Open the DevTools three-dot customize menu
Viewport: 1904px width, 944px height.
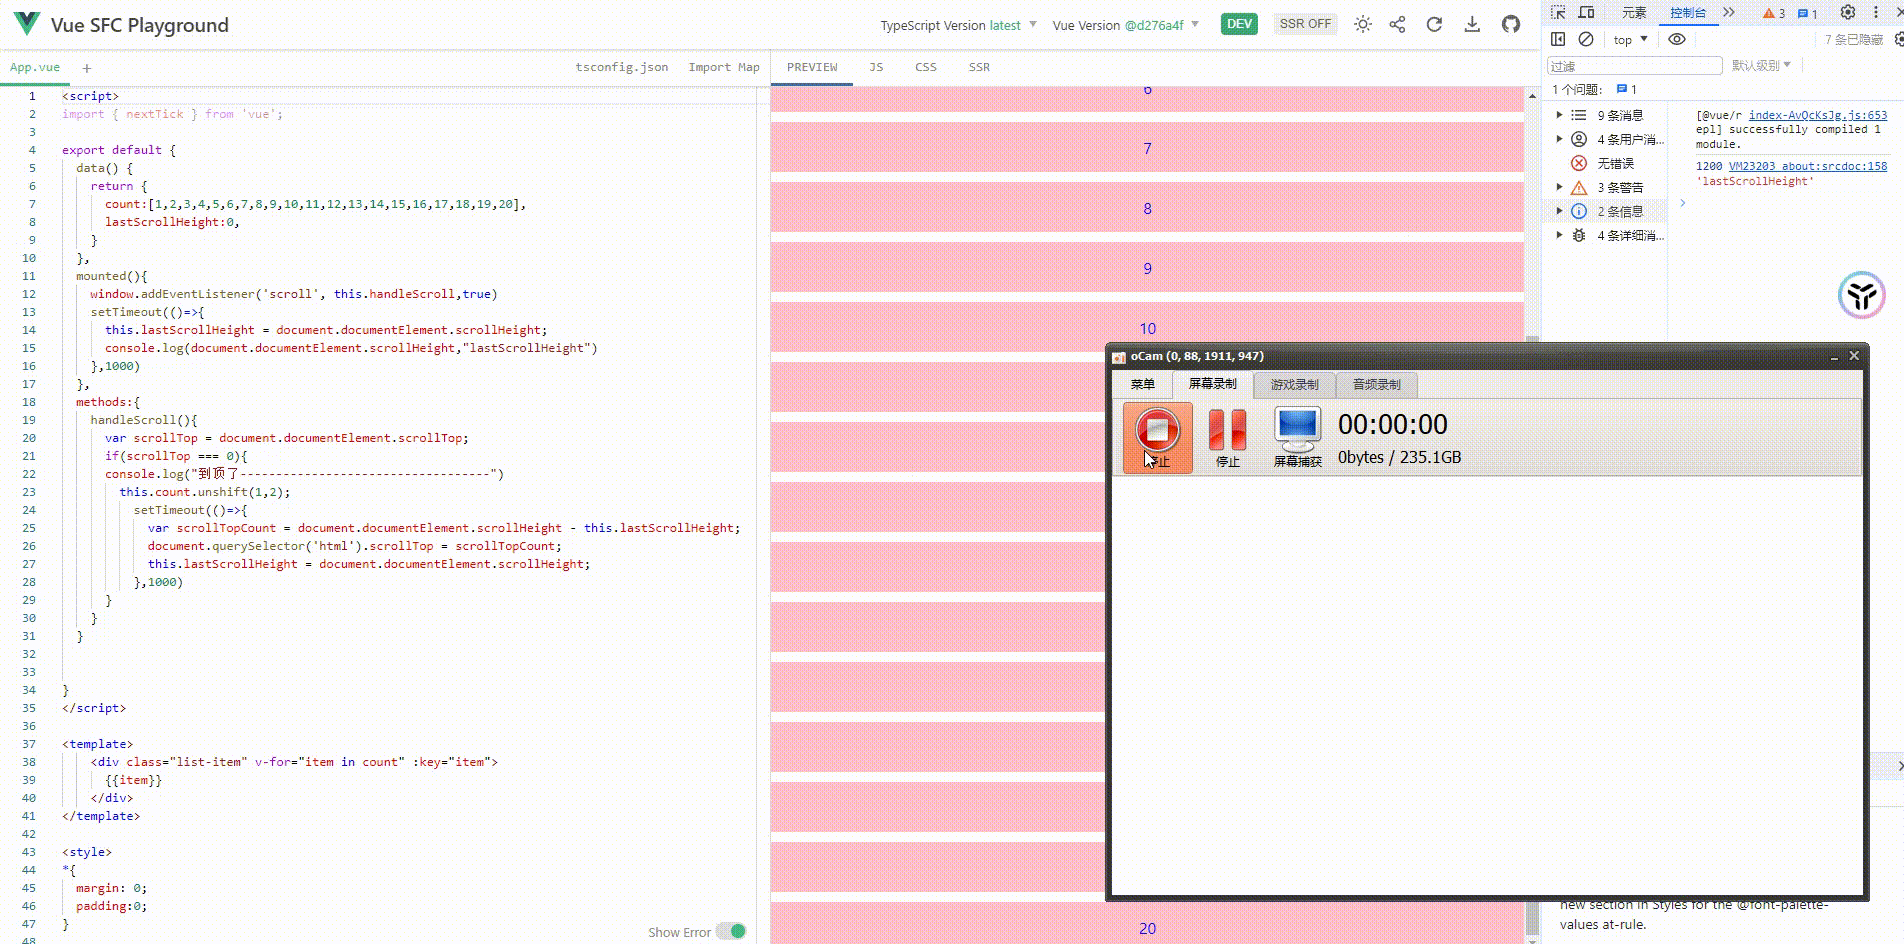(1876, 12)
